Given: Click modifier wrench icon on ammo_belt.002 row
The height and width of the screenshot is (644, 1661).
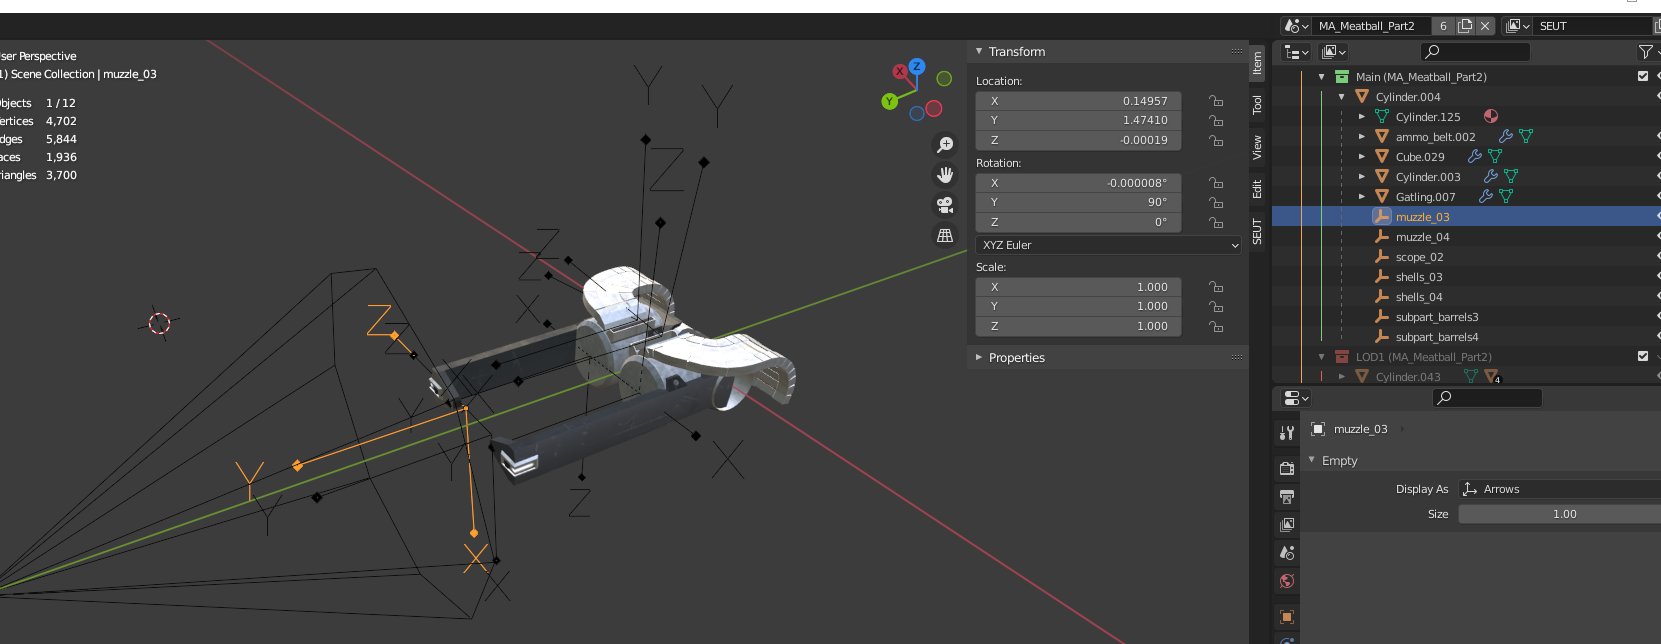Looking at the screenshot, I should pyautogui.click(x=1506, y=136).
